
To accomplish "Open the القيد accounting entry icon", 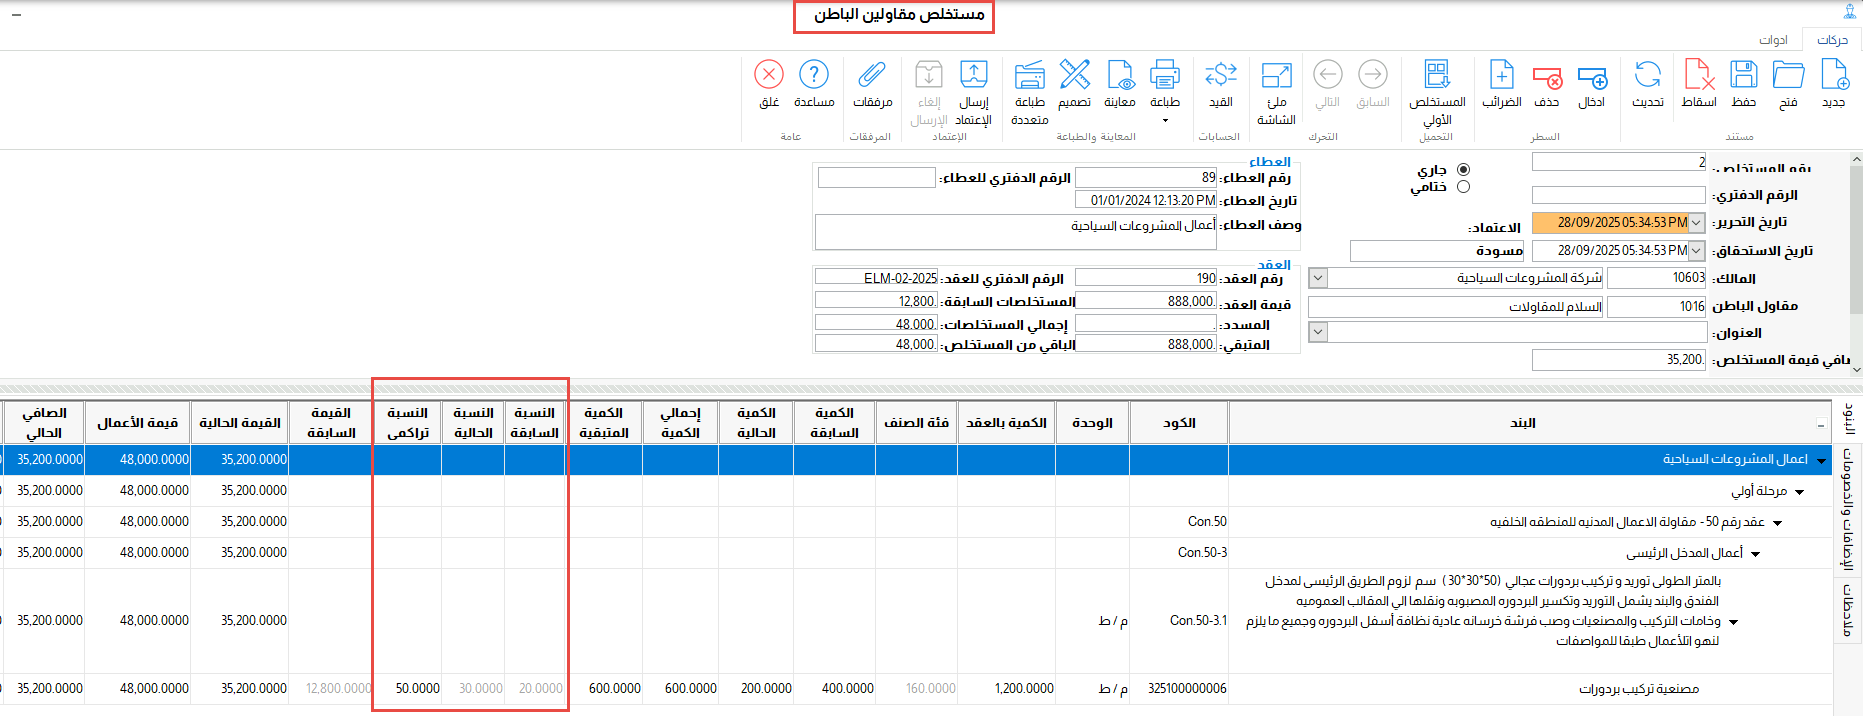I will [1221, 76].
